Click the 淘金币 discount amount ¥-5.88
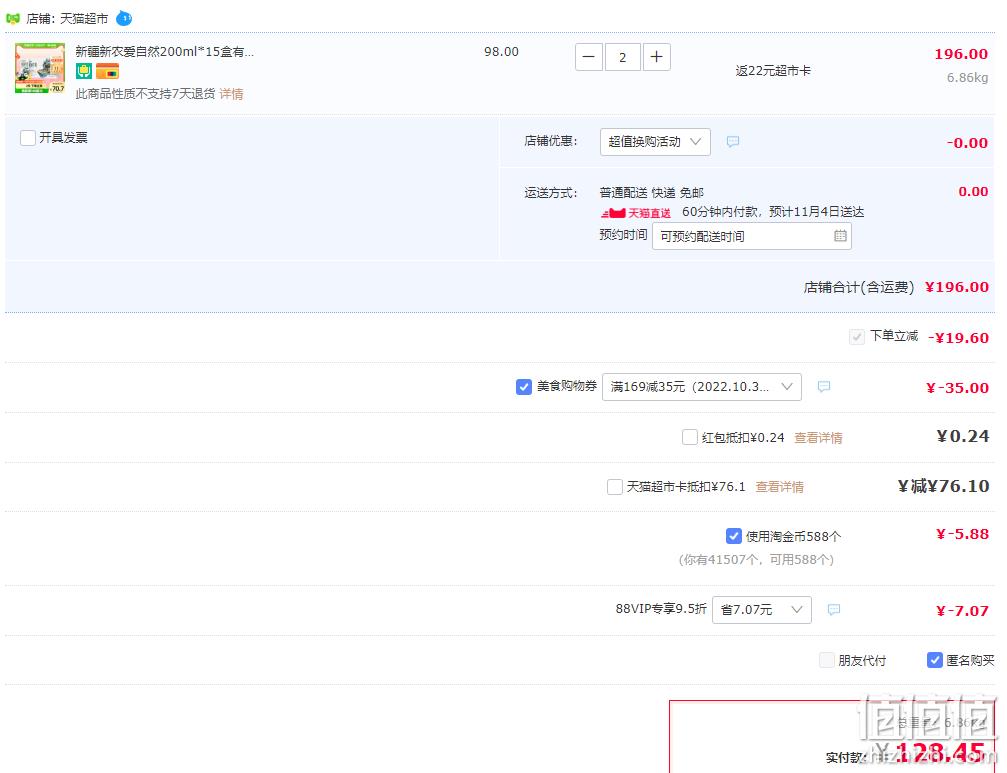 point(963,534)
